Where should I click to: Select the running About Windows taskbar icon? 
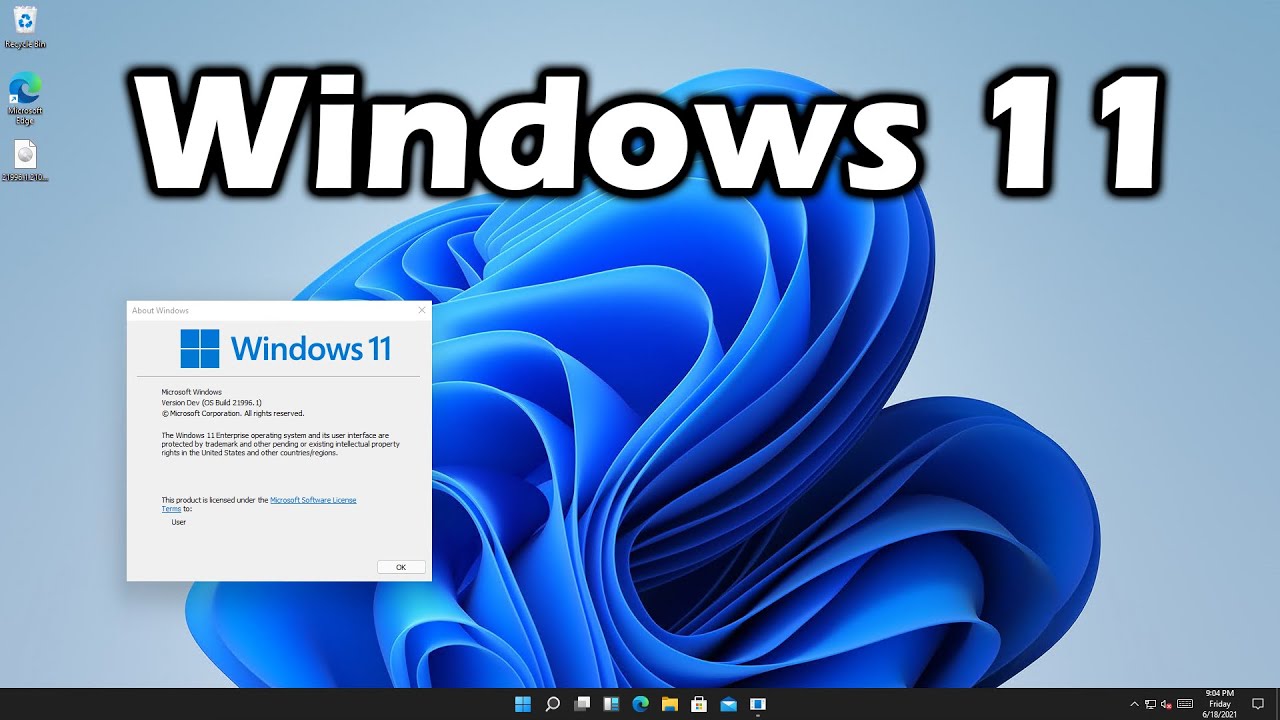[757, 704]
